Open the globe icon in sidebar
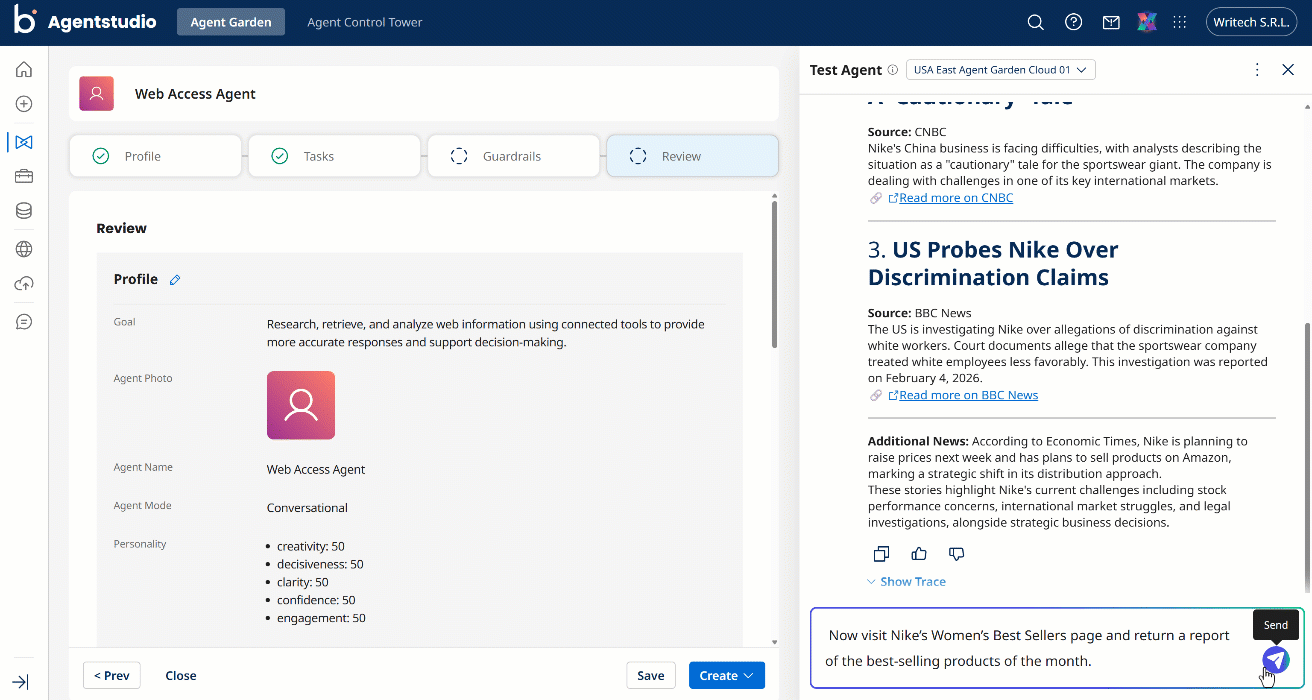The height and width of the screenshot is (700, 1312). 24,249
